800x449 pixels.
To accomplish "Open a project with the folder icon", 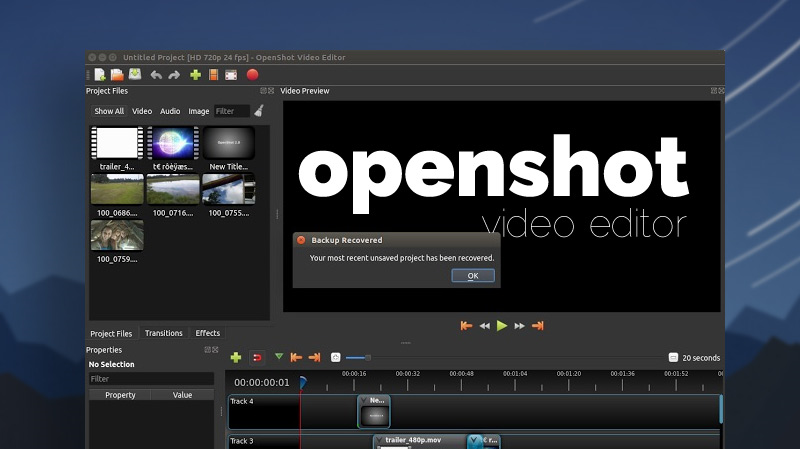I will (x=117, y=74).
